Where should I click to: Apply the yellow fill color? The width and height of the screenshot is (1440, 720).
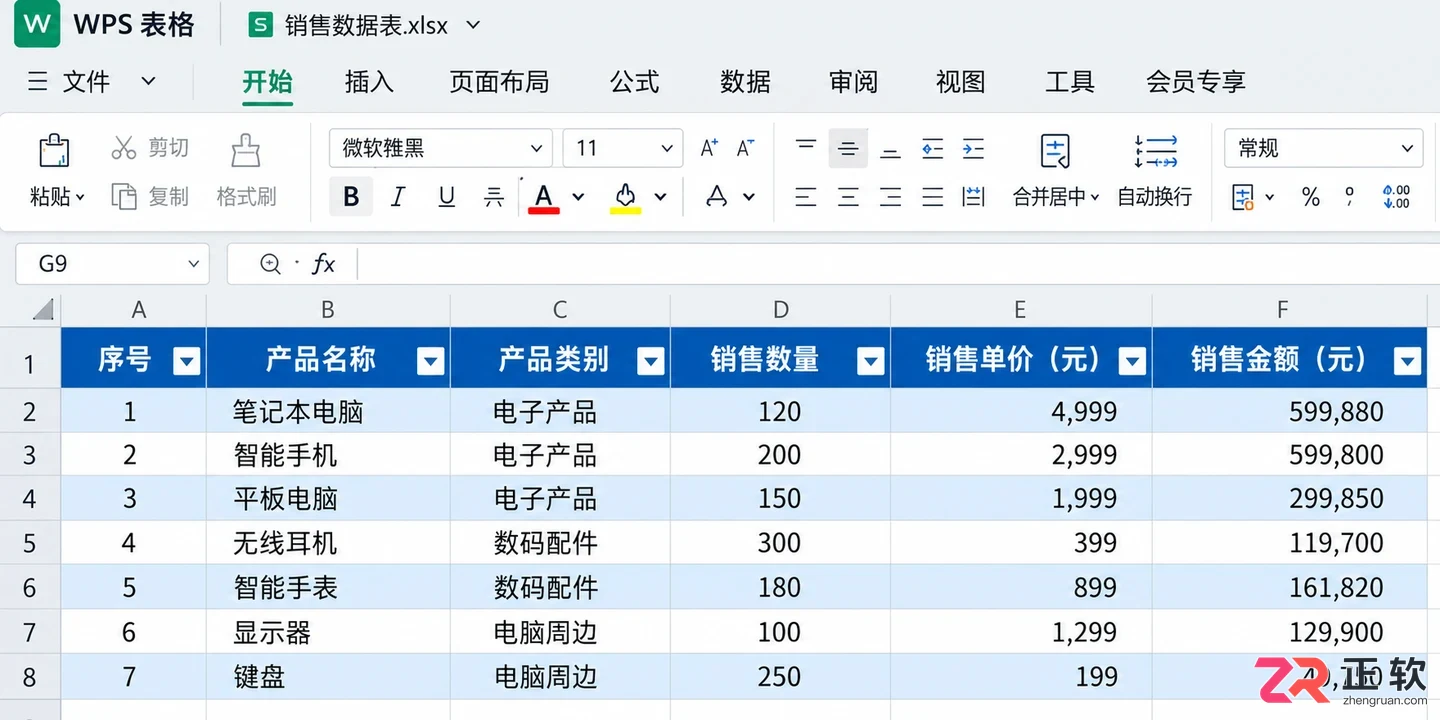click(x=626, y=197)
